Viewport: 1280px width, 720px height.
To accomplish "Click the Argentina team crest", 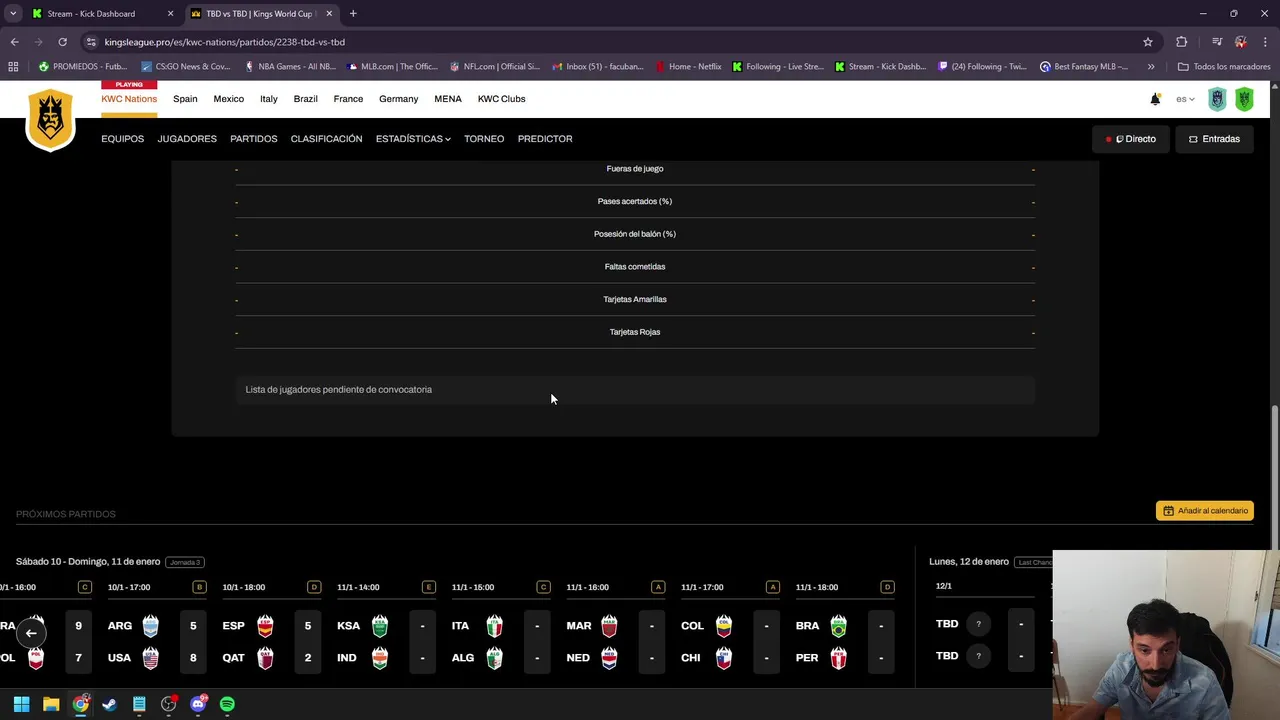I will 150,626.
